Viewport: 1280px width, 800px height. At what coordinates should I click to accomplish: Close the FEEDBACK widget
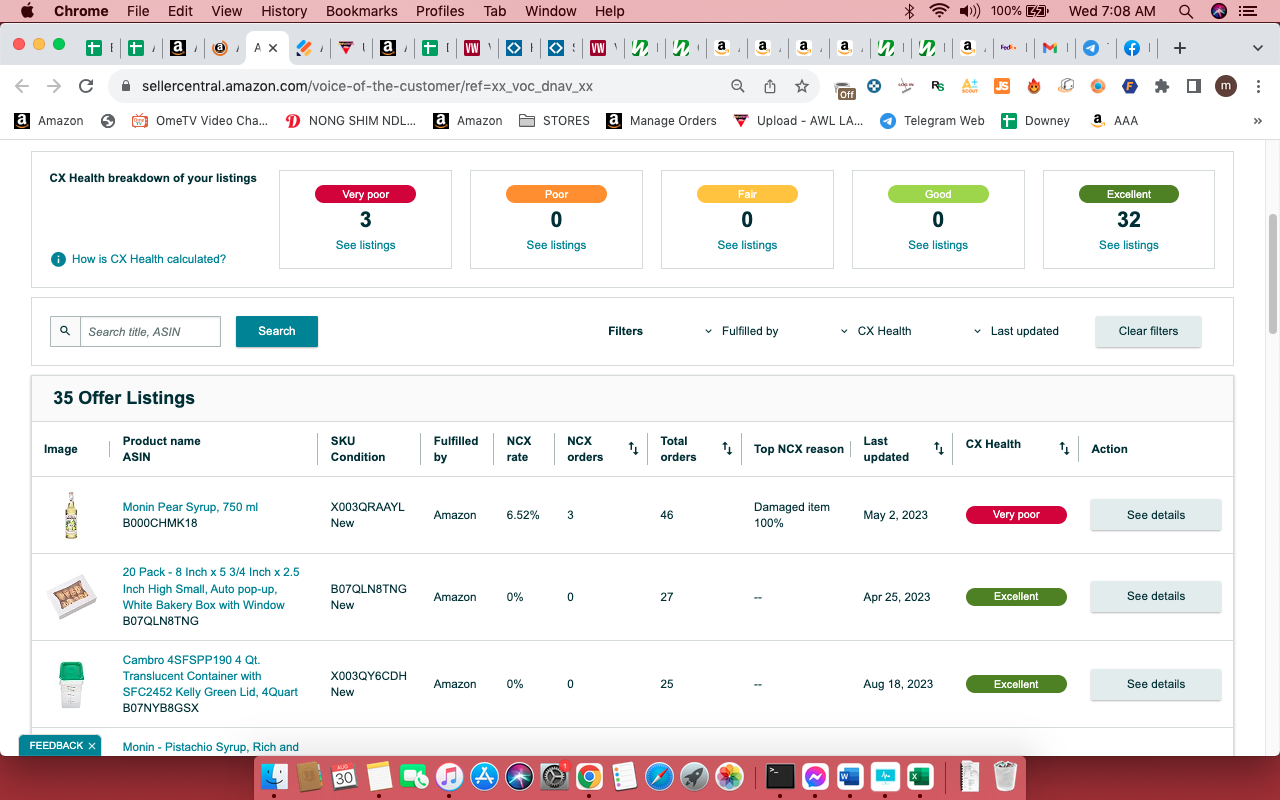click(92, 746)
